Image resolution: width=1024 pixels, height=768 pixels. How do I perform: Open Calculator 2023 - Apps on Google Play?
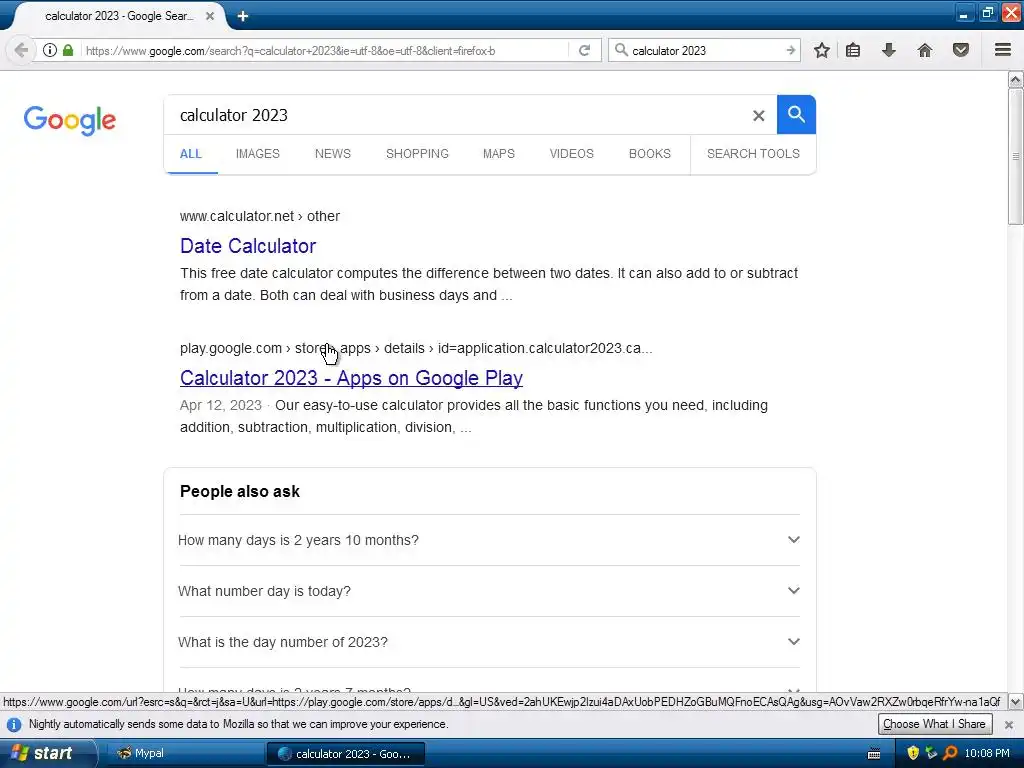[x=351, y=378]
